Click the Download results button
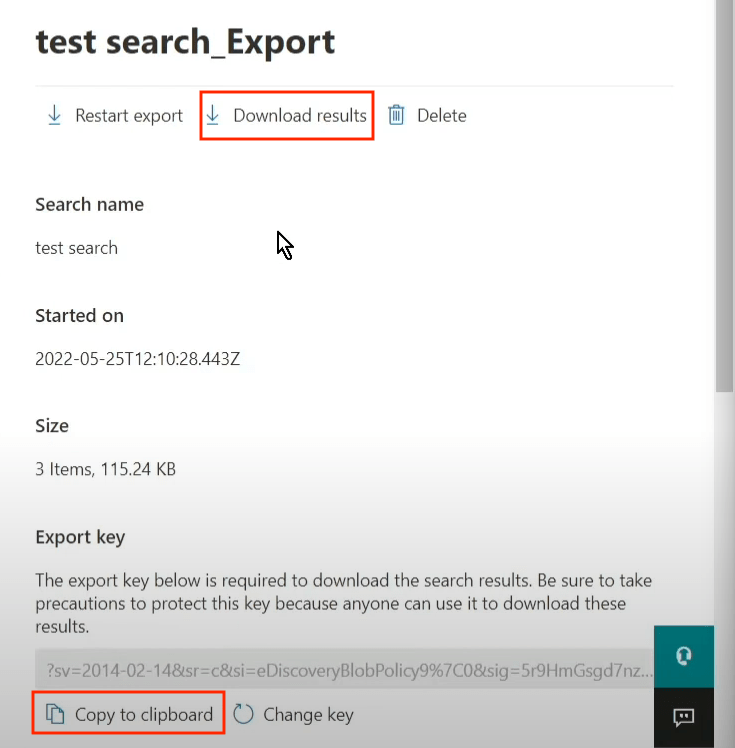 point(286,115)
